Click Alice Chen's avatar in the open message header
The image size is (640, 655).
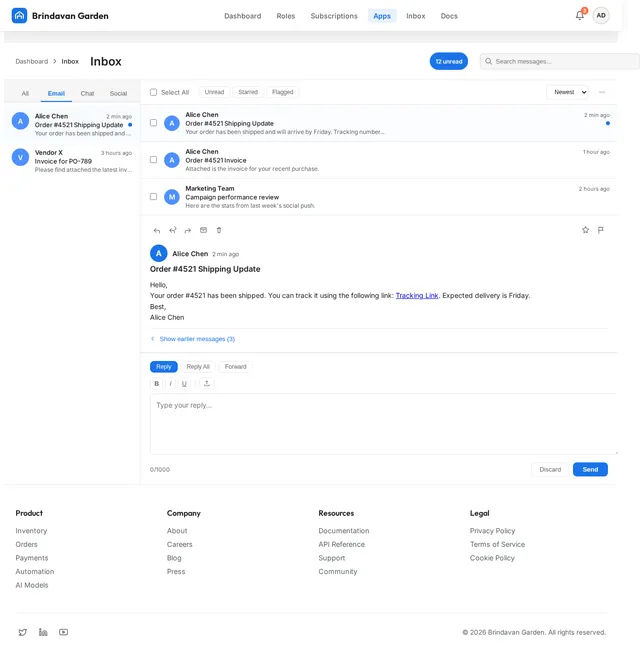pos(159,254)
